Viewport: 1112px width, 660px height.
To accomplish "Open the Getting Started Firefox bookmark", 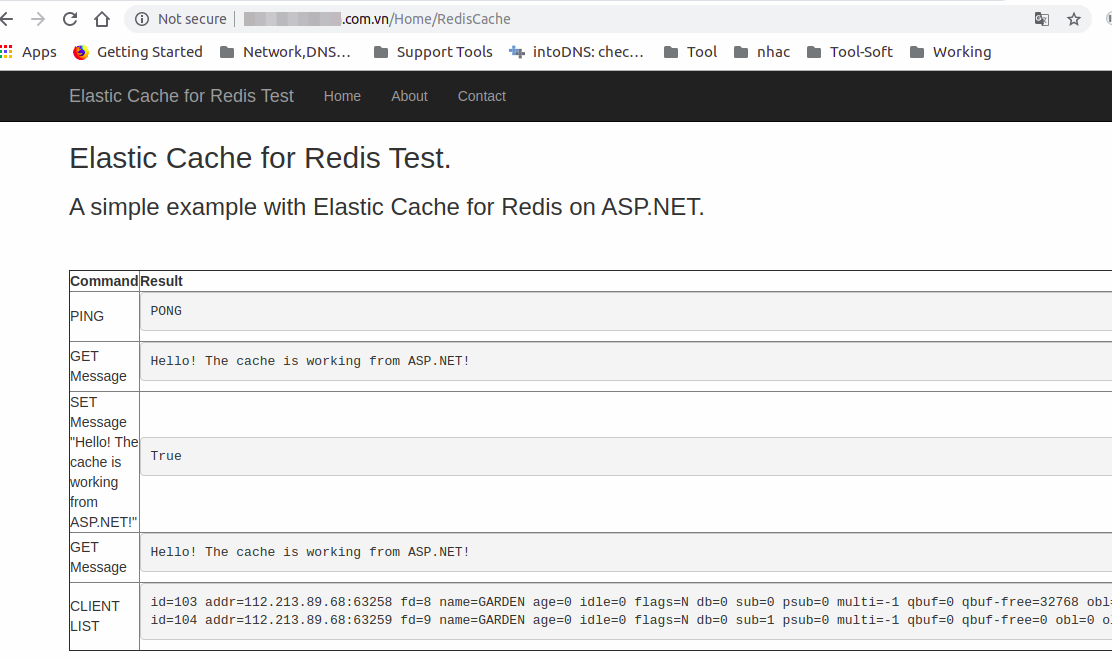I will pos(138,52).
